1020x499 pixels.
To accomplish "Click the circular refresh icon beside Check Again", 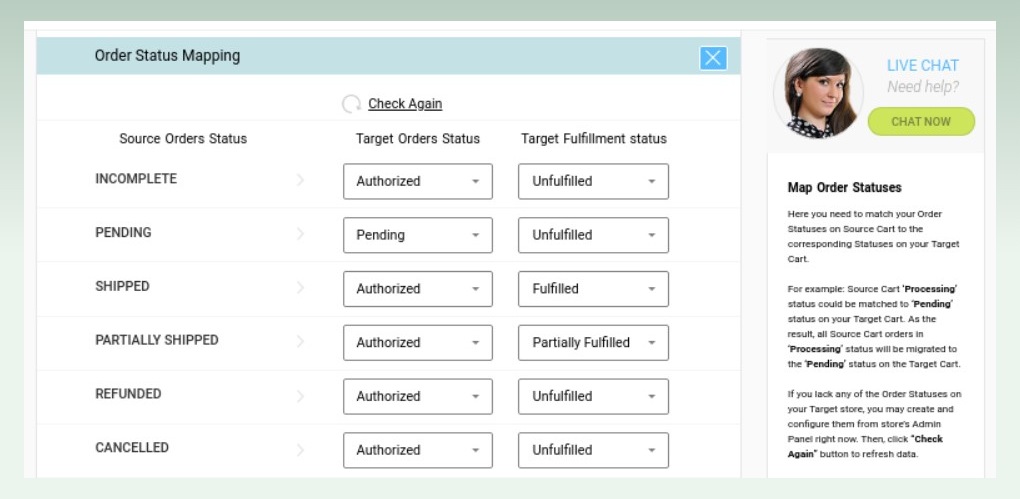I will coord(351,104).
